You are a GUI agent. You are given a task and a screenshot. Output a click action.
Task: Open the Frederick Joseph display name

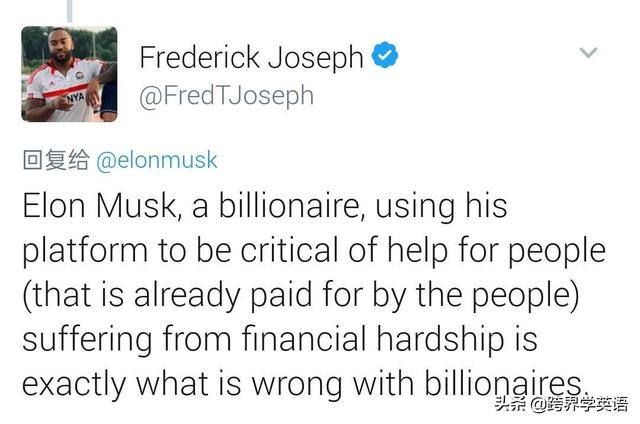[x=251, y=57]
